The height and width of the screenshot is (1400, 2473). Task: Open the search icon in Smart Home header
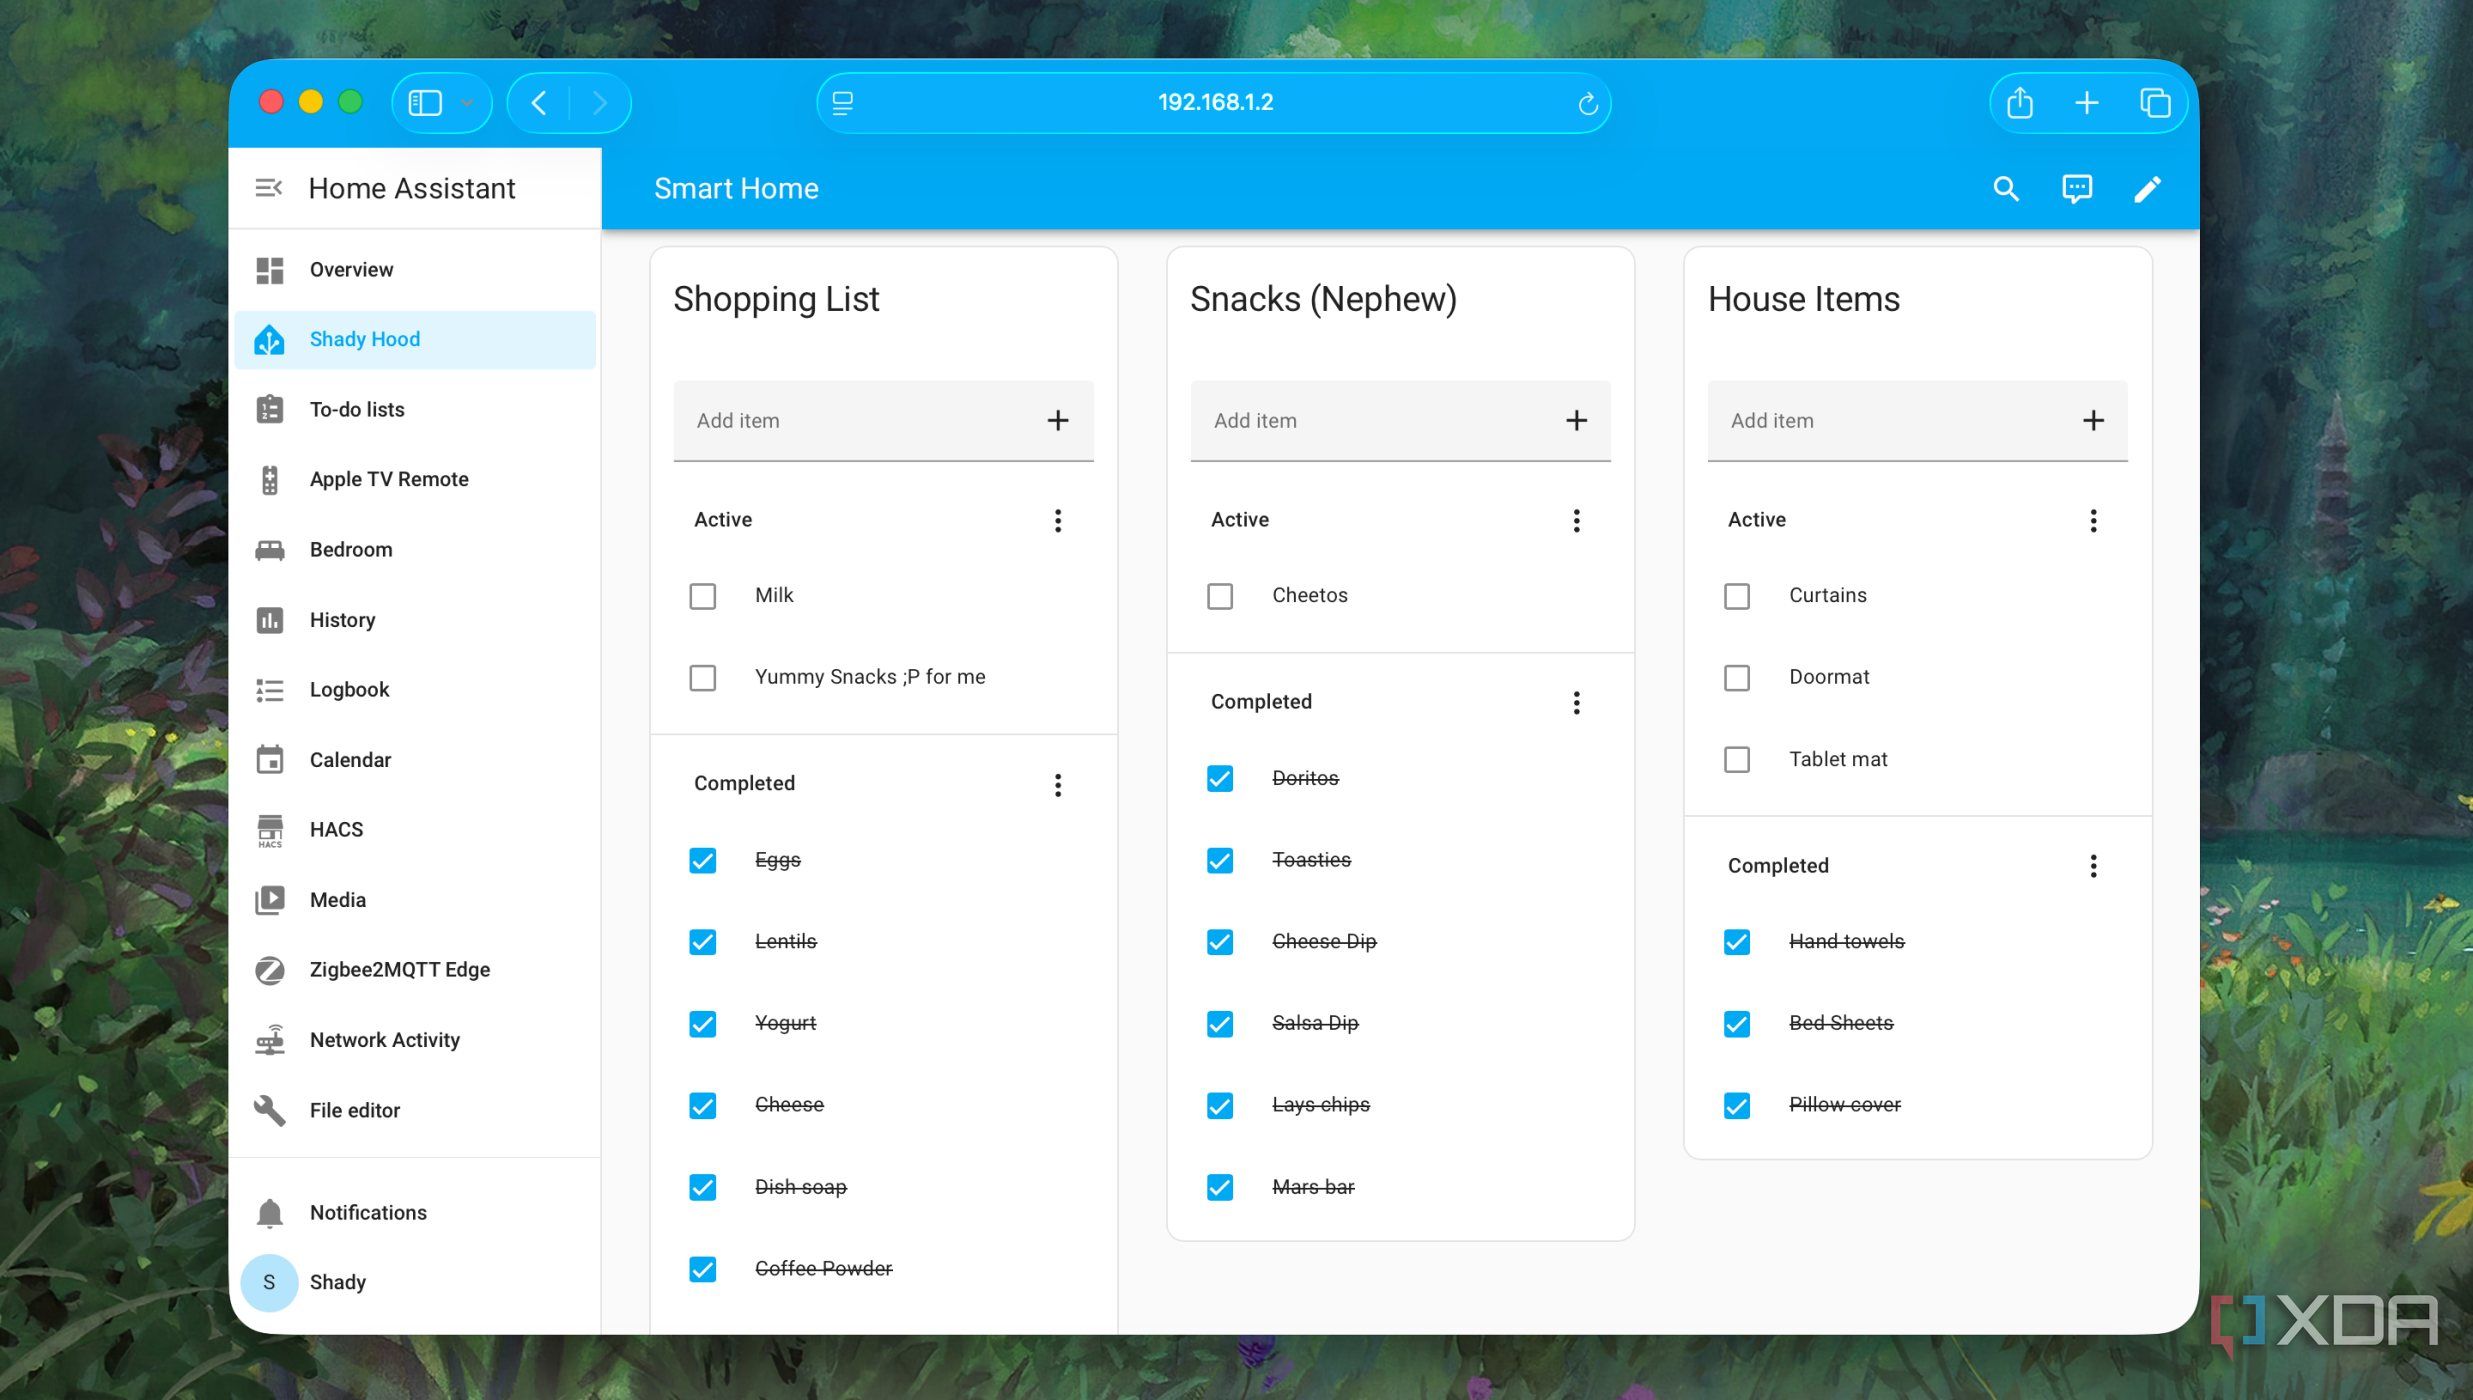tap(2005, 189)
